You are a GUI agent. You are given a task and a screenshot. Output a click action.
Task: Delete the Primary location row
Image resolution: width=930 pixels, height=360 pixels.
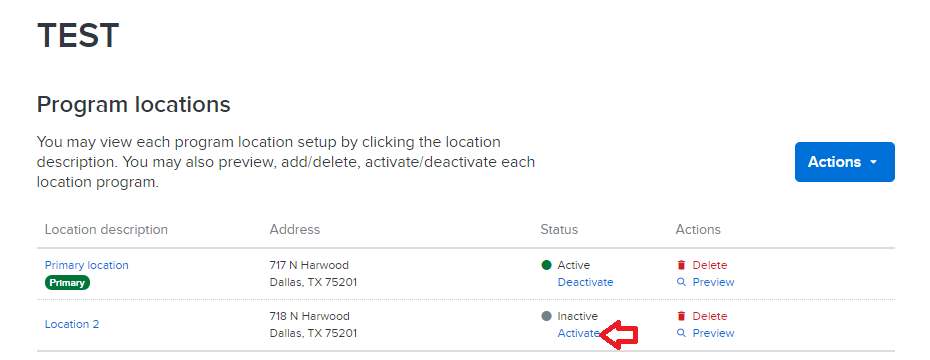click(709, 265)
